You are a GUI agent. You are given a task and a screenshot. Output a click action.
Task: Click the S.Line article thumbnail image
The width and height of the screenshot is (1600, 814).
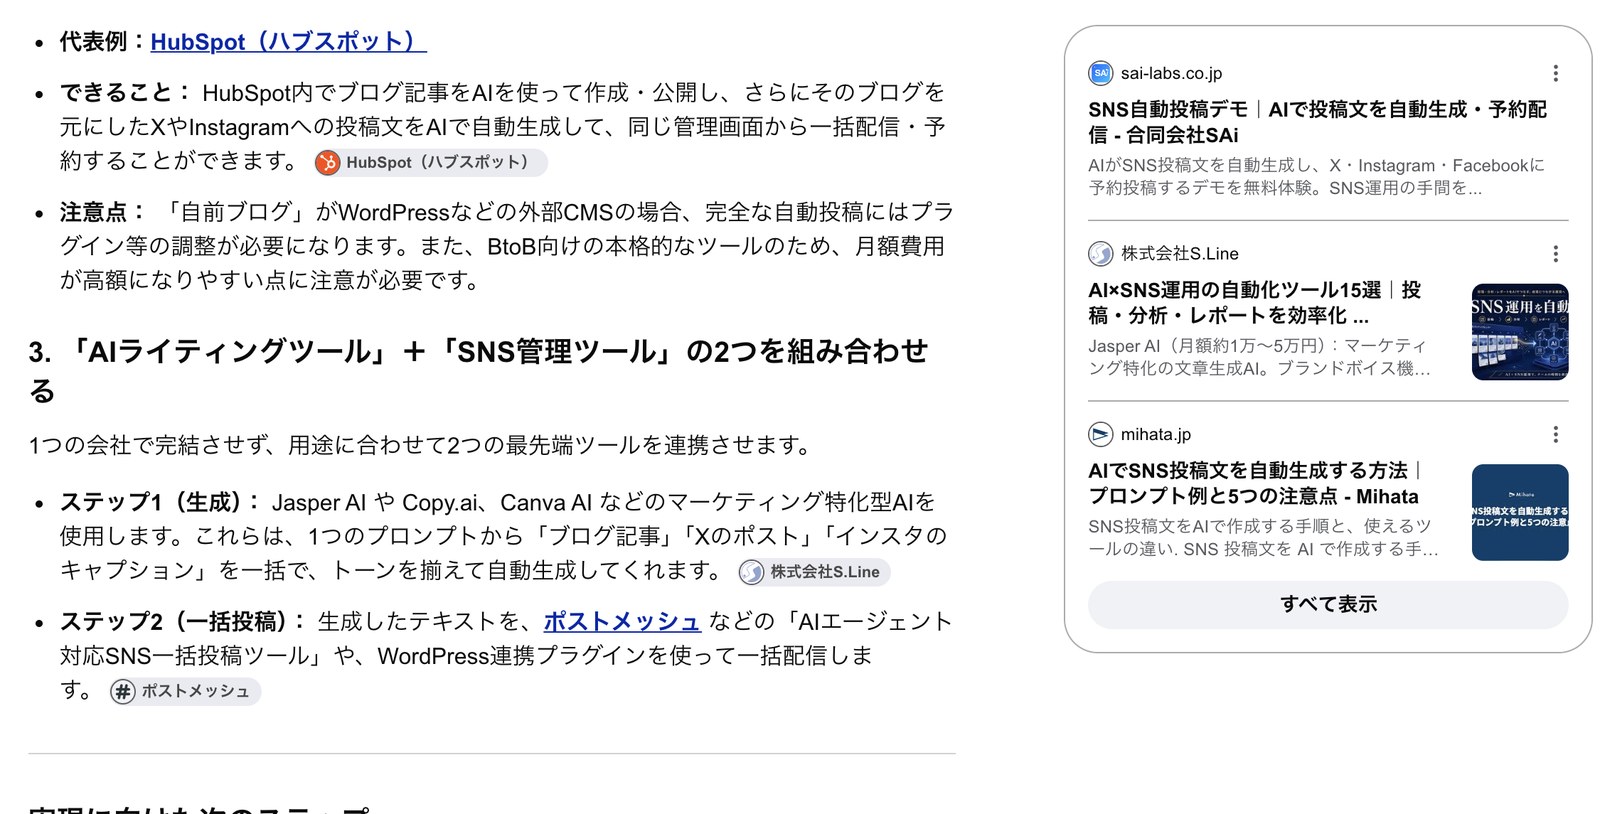click(x=1520, y=332)
